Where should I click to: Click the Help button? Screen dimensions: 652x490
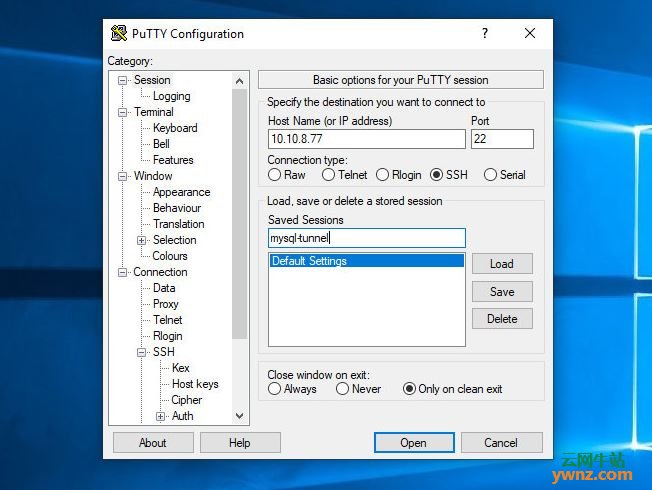[x=240, y=443]
